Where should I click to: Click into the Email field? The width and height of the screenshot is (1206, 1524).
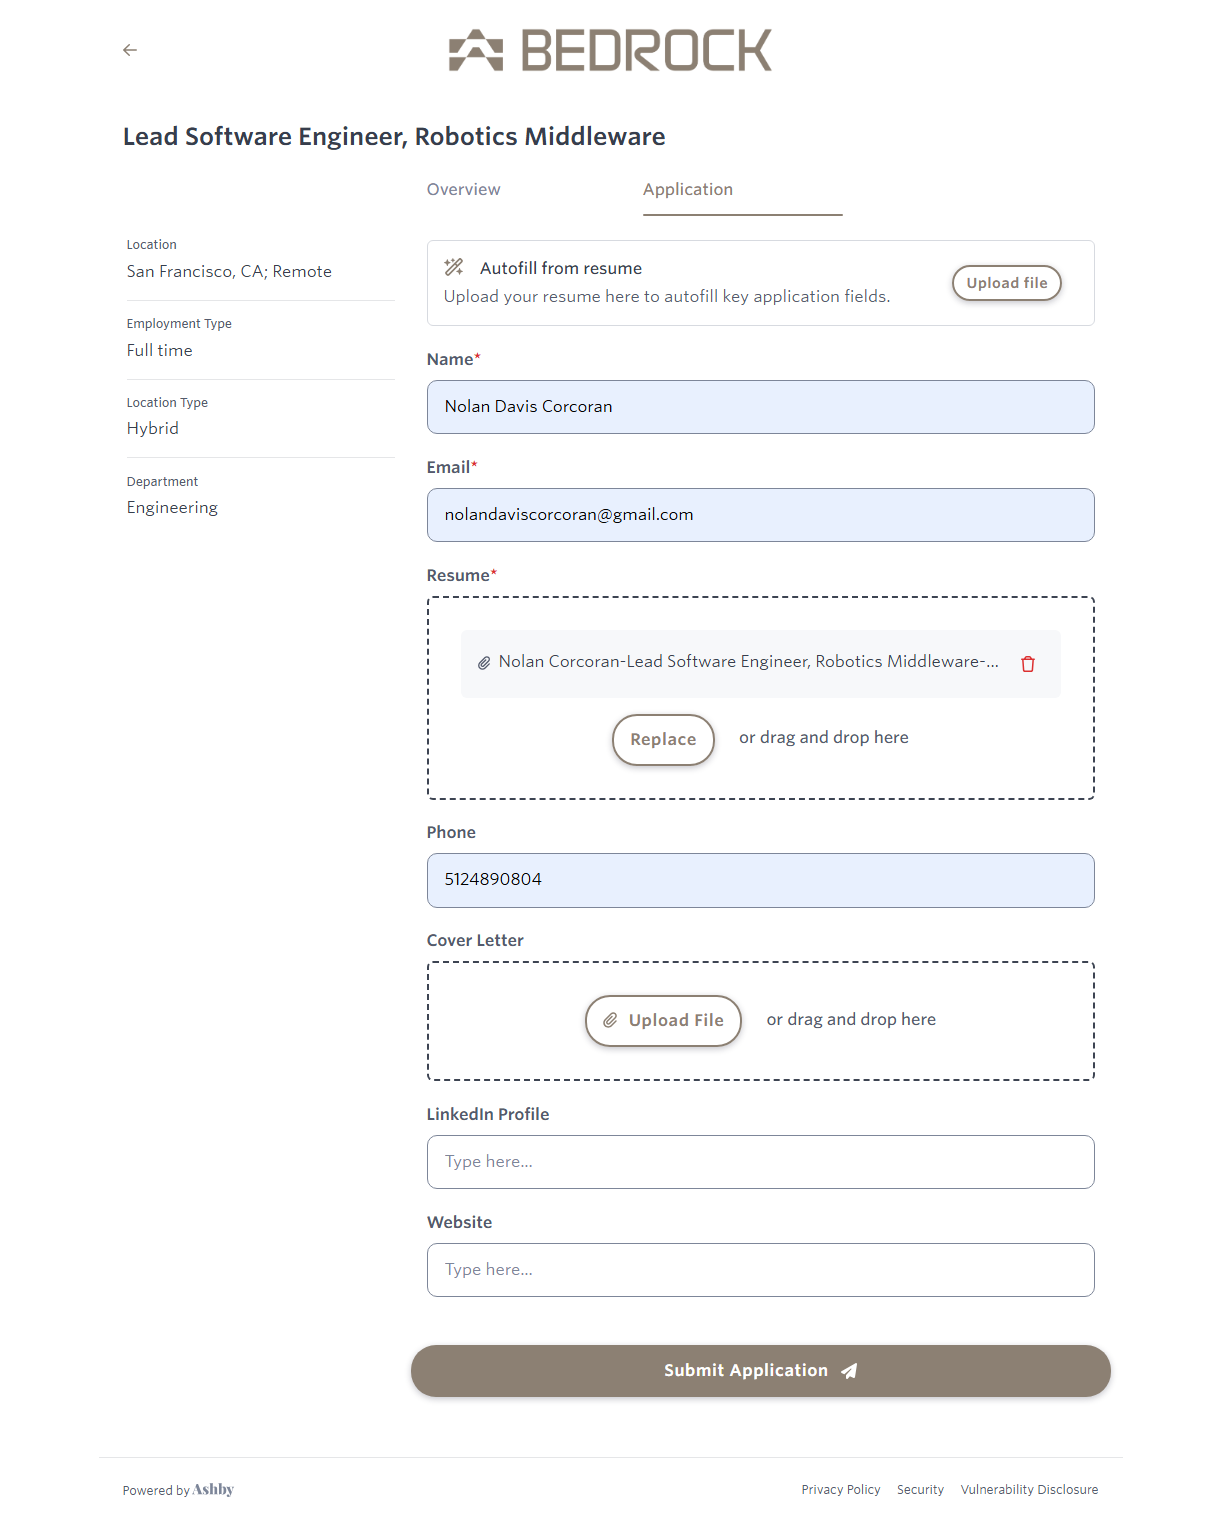coord(760,515)
